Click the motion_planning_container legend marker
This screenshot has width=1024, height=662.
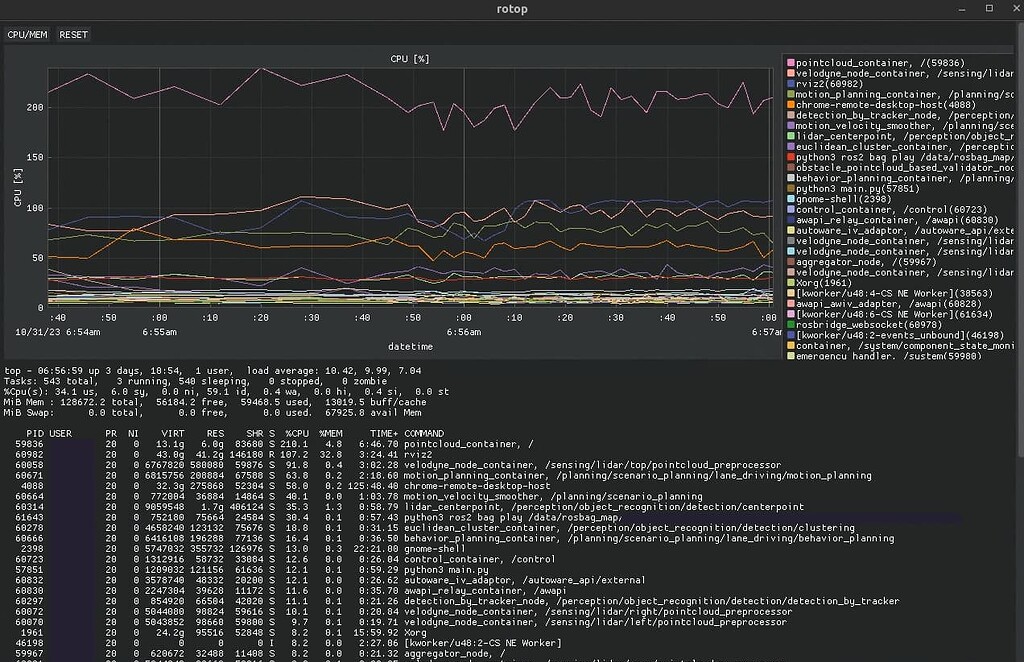[789, 92]
